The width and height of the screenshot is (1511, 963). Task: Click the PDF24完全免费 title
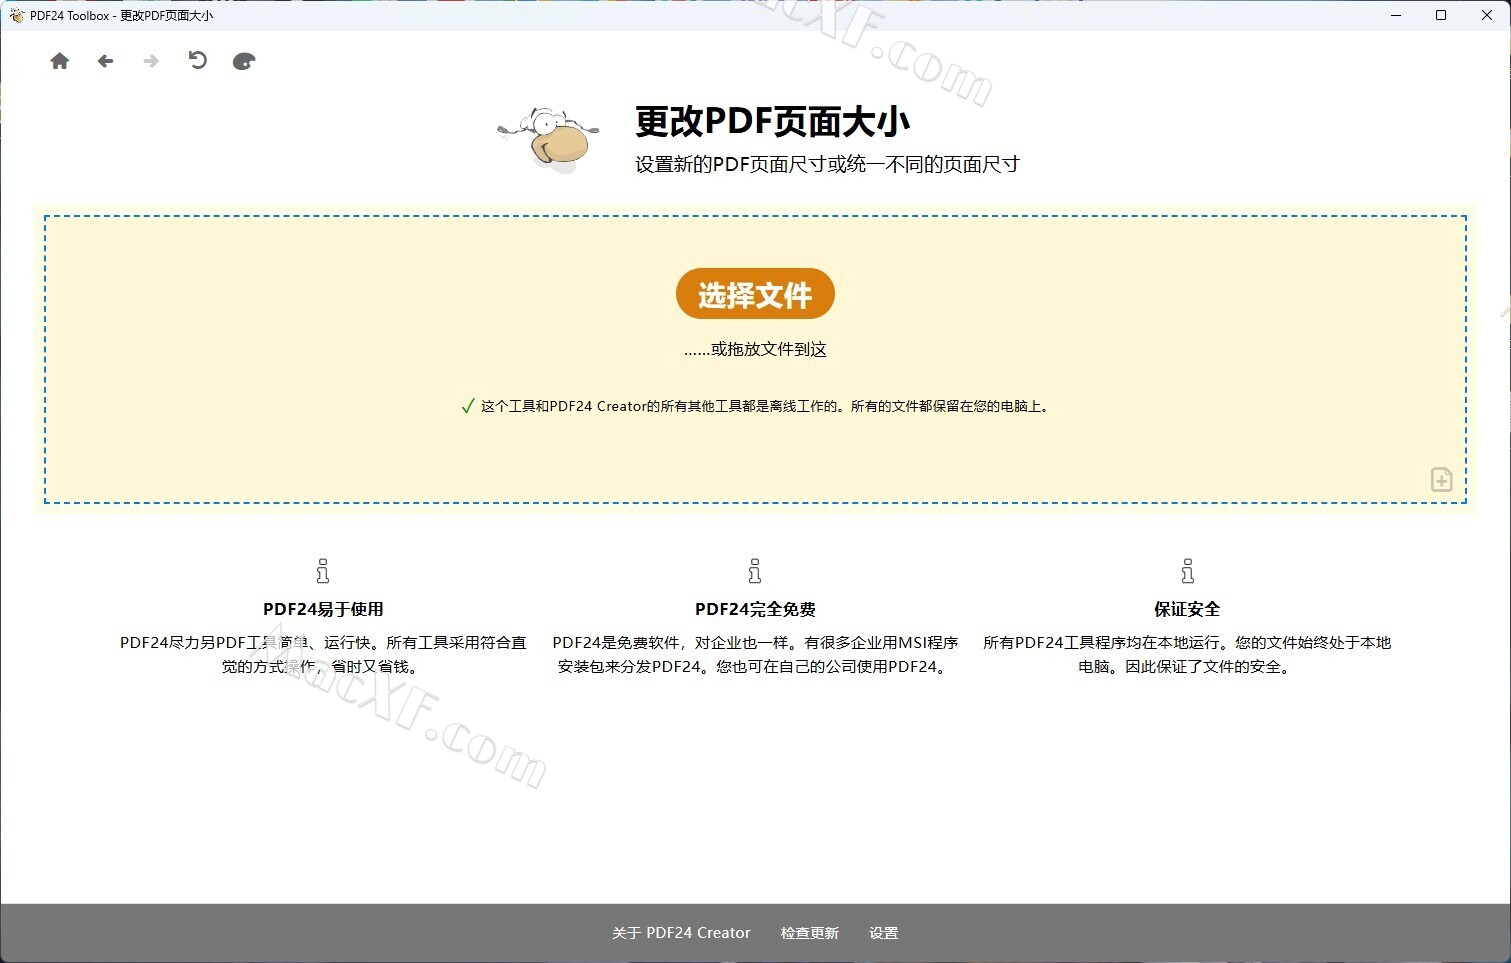click(755, 609)
